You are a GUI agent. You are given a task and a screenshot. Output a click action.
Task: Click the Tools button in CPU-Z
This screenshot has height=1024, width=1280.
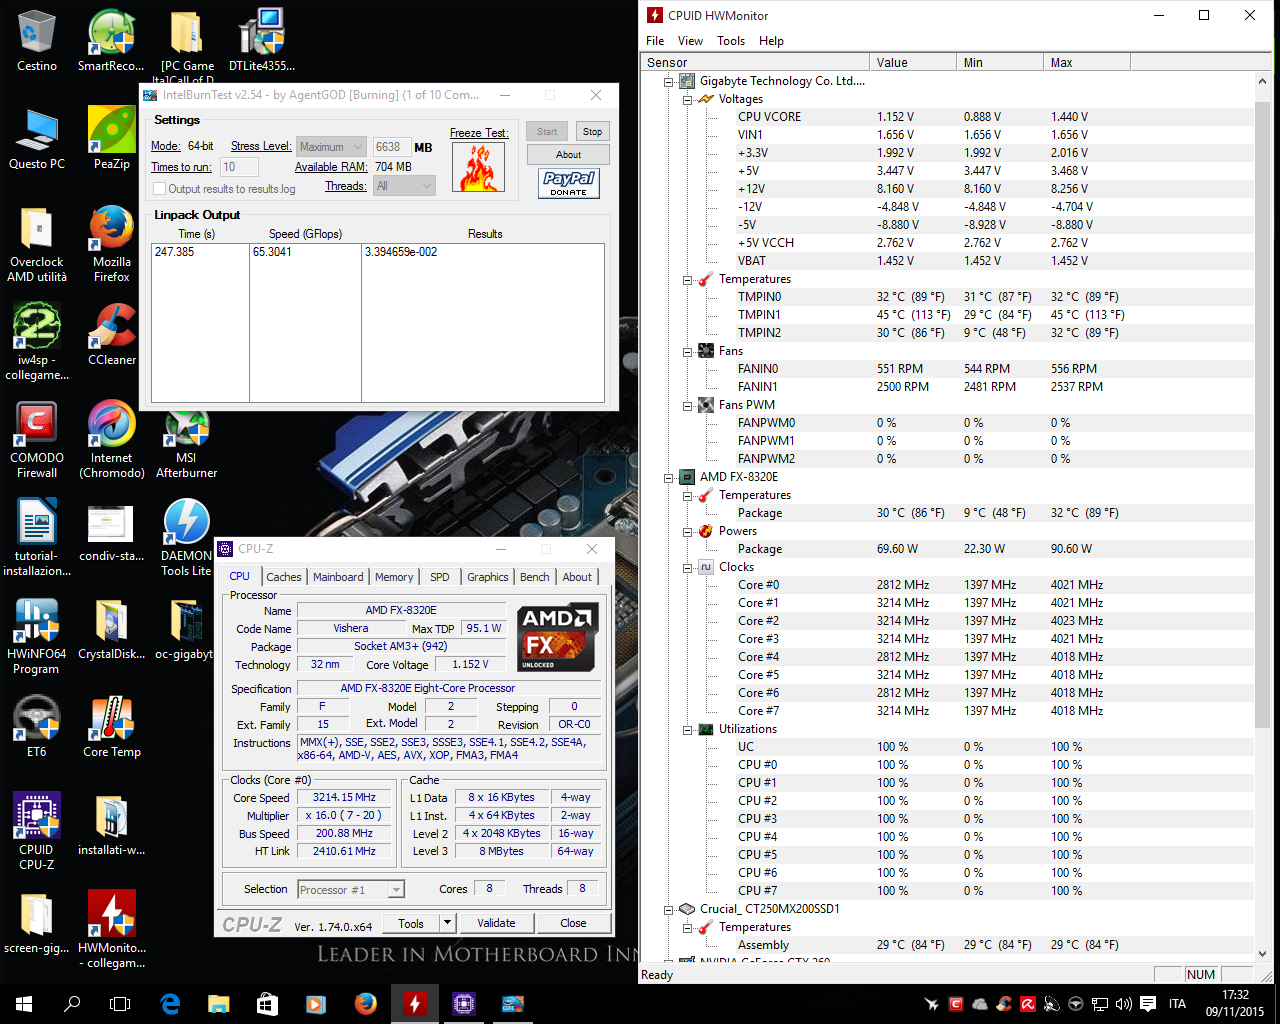(411, 923)
